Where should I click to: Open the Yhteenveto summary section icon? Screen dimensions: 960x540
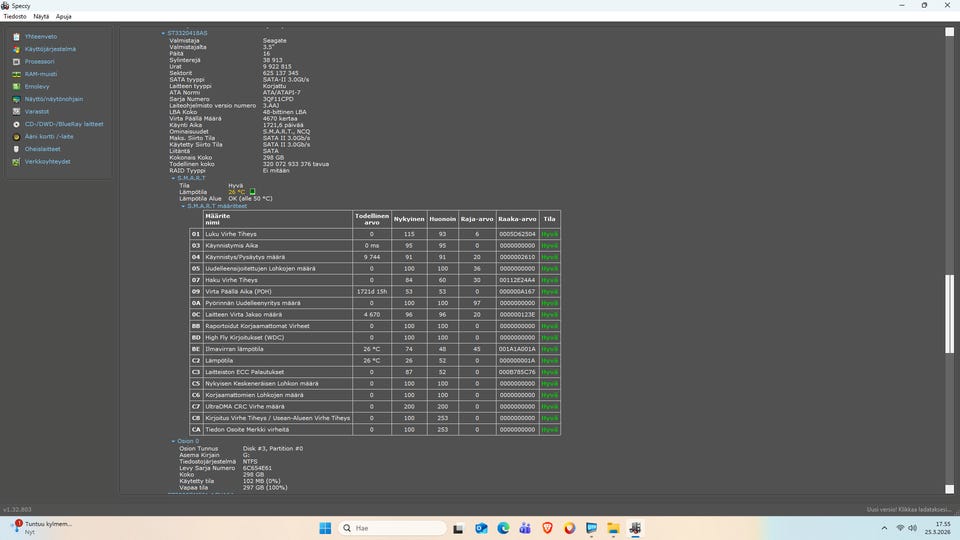tap(16, 36)
